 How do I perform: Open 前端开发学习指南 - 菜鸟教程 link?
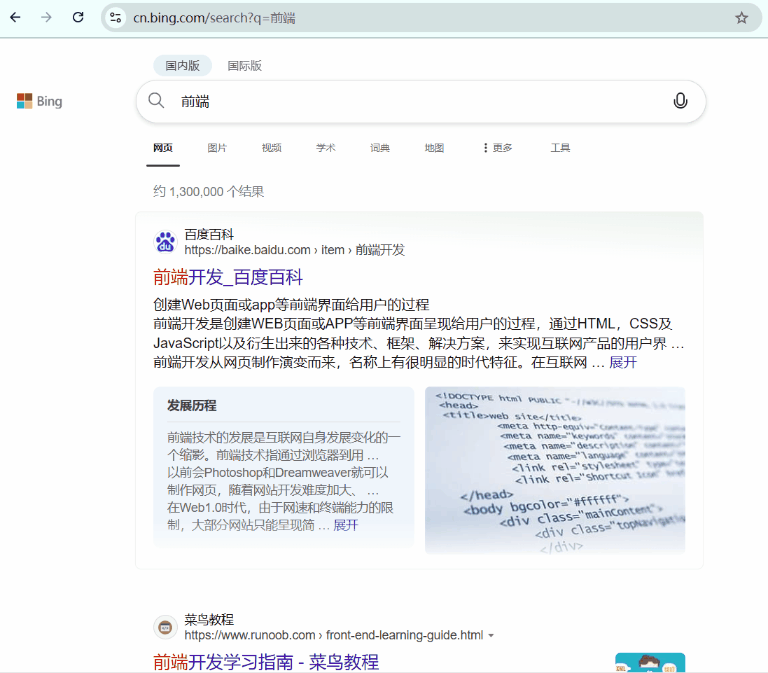[x=266, y=661]
